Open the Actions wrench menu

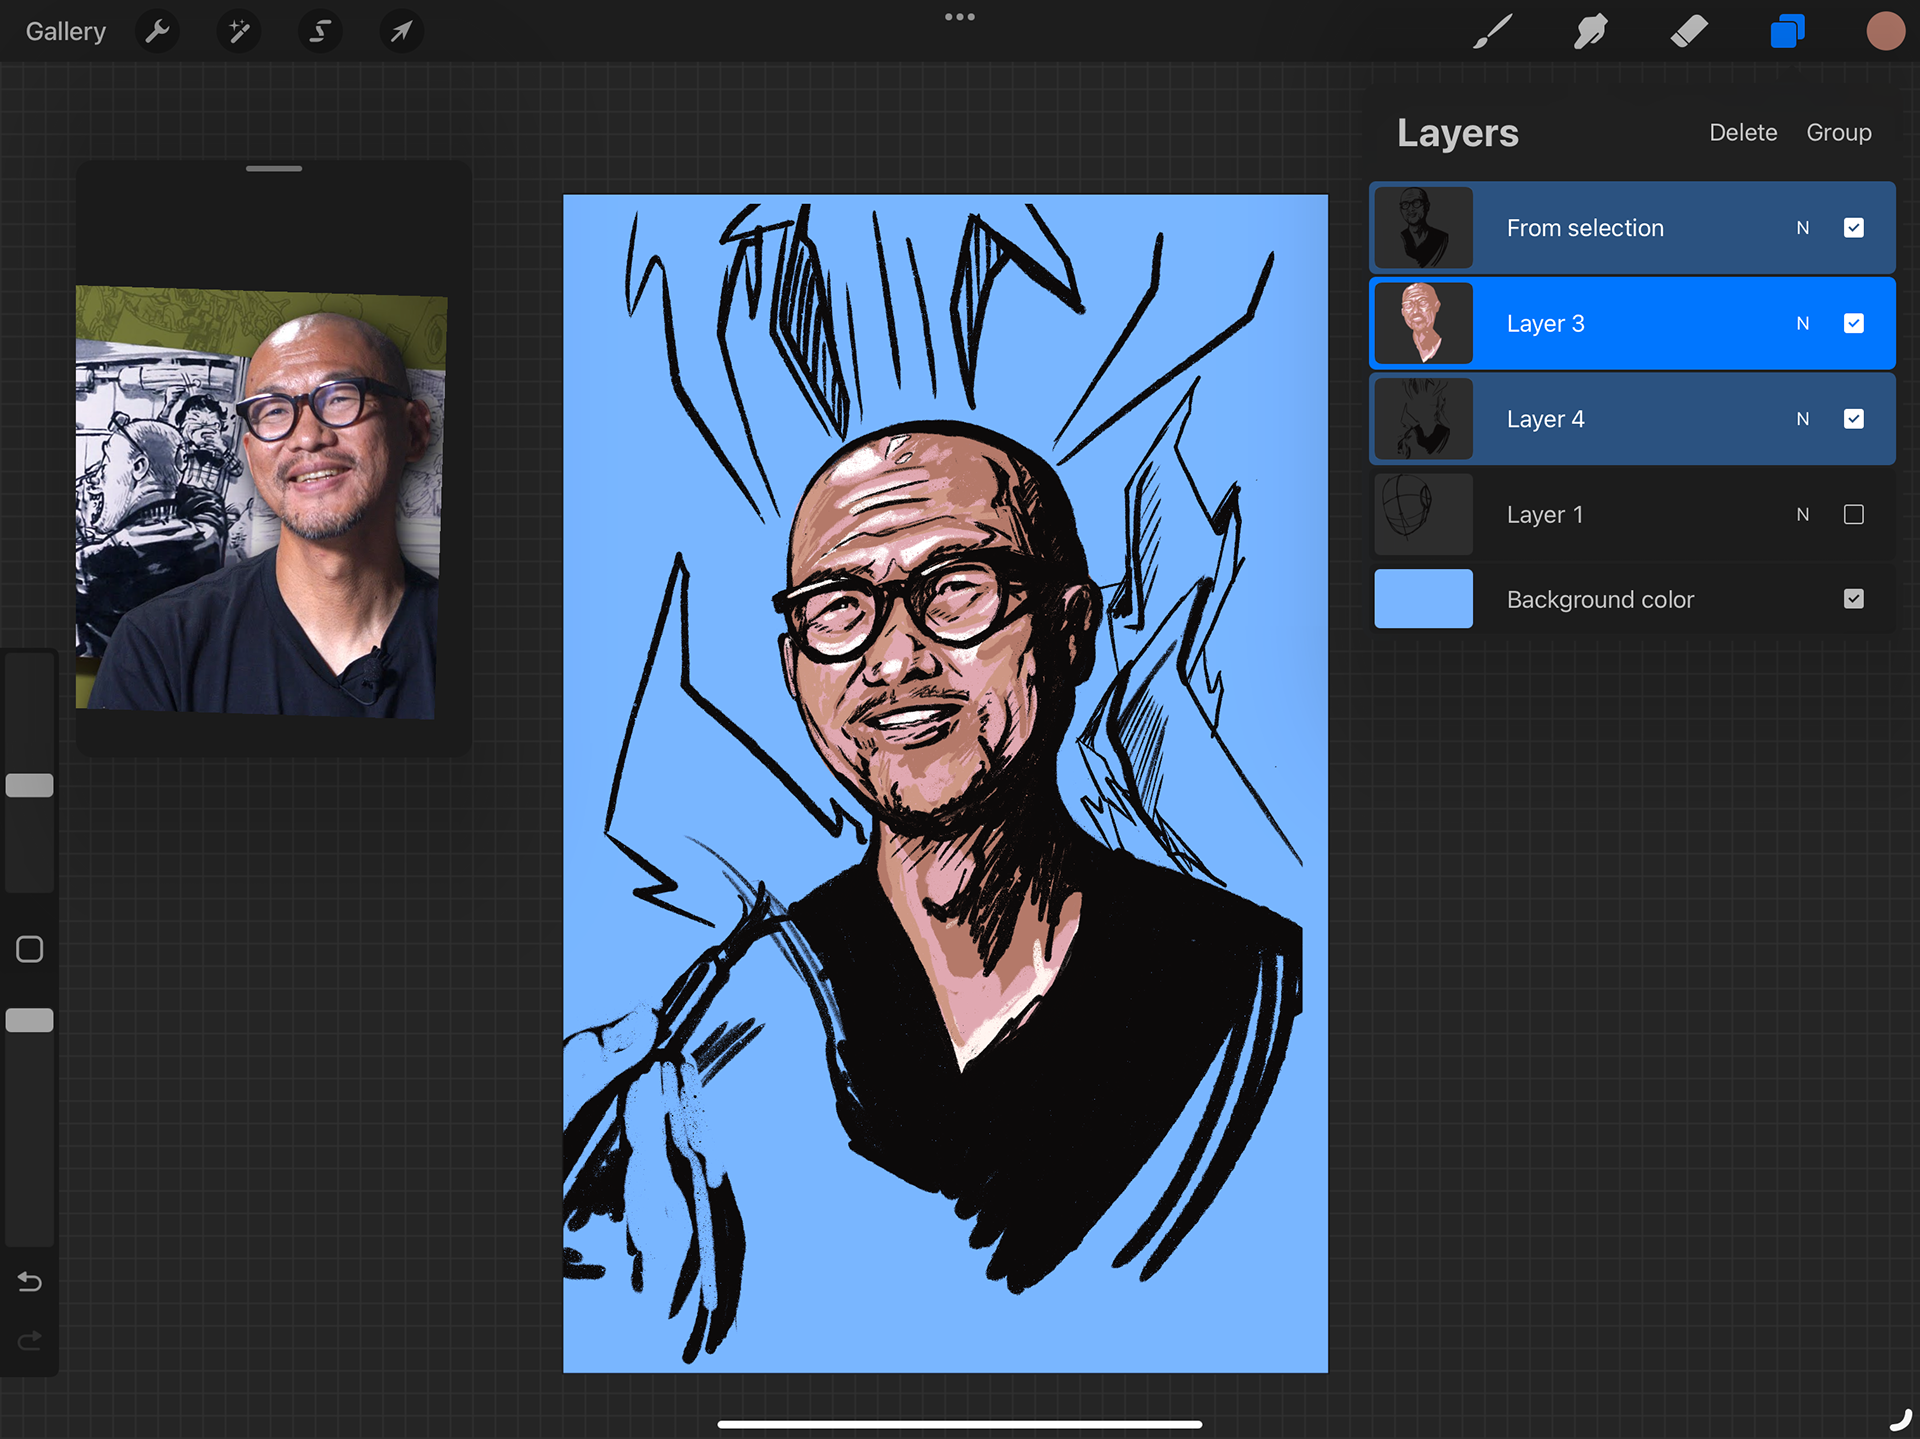pyautogui.click(x=157, y=32)
